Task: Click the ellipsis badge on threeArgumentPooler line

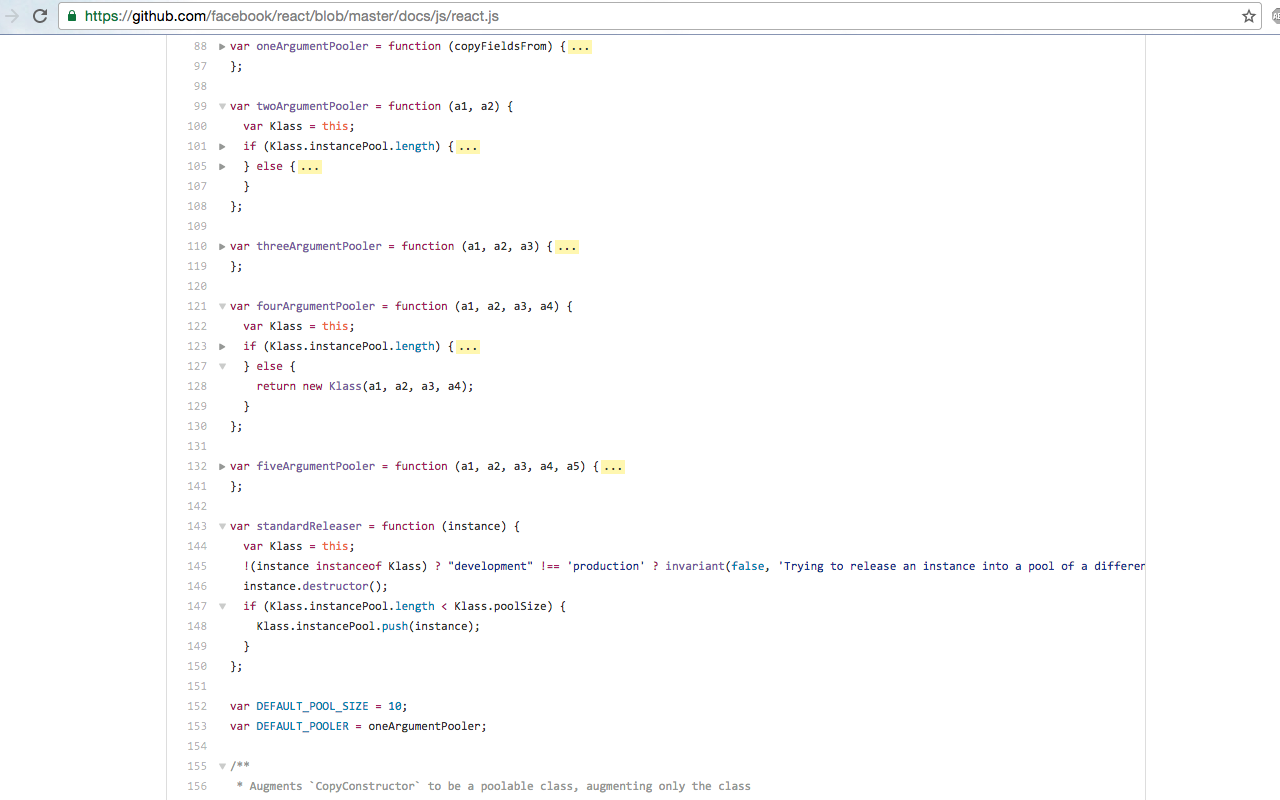Action: 567,246
